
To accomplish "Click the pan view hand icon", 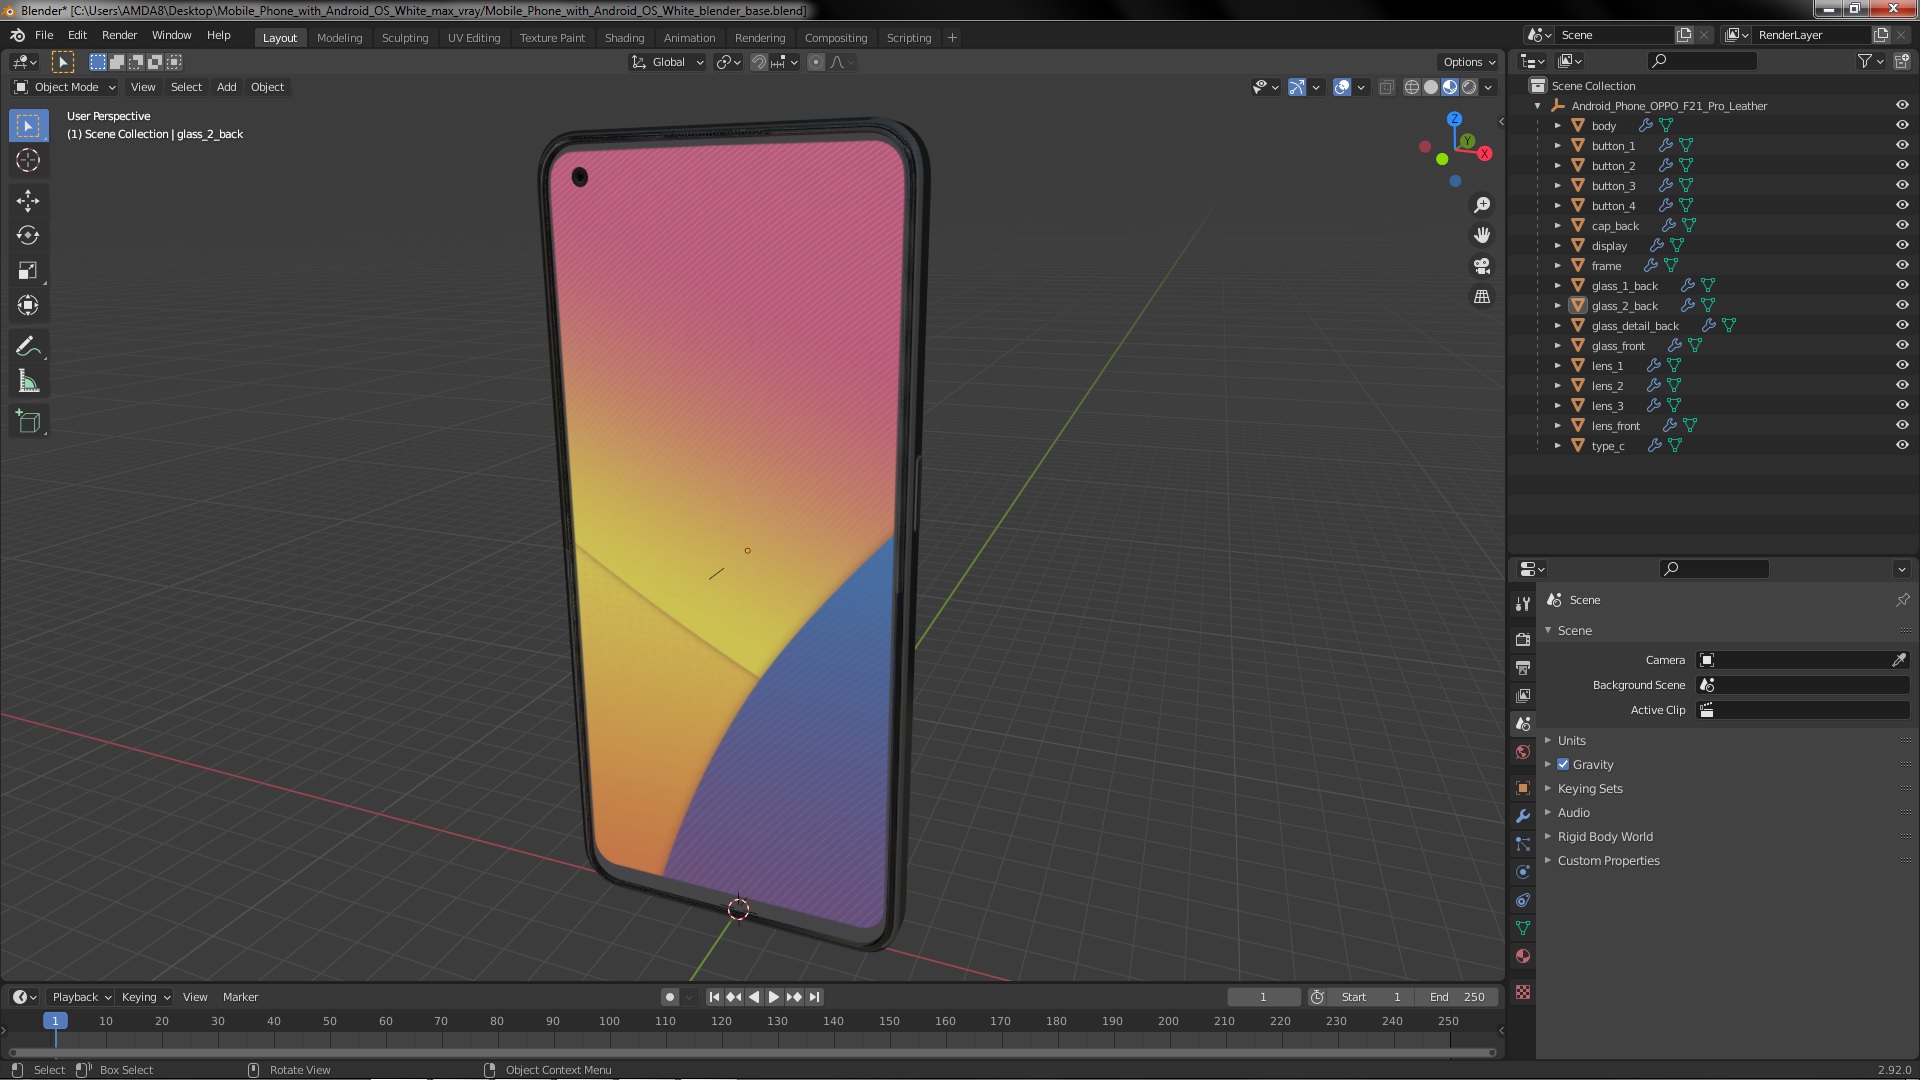I will point(1482,235).
